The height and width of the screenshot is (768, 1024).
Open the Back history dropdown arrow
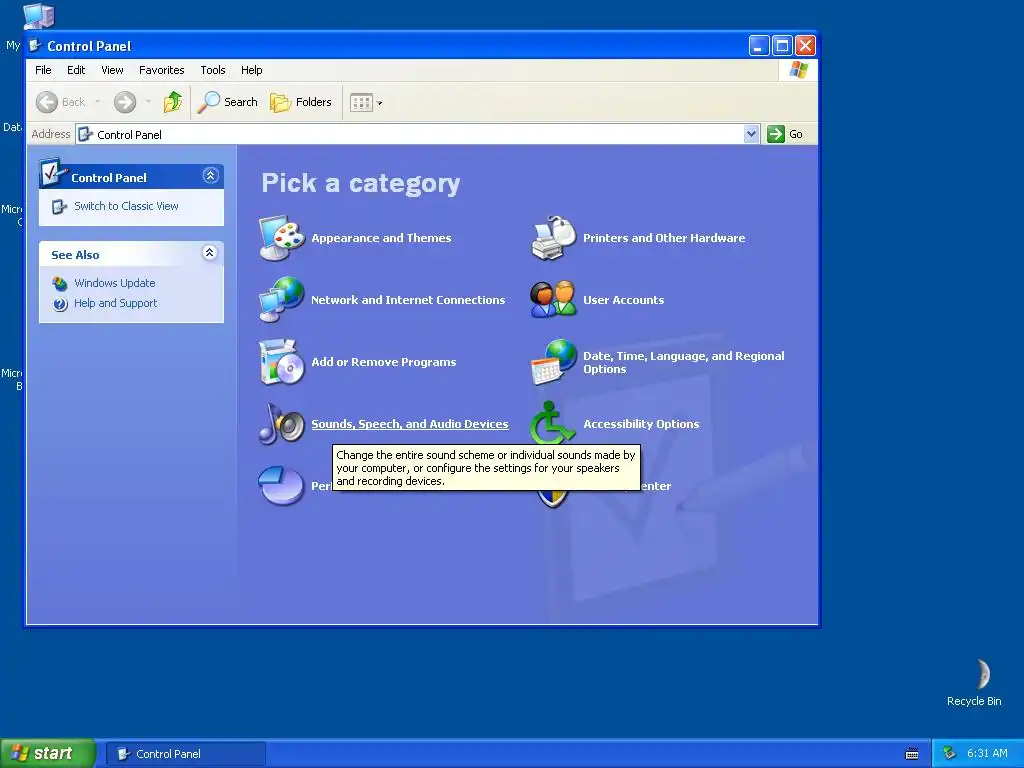pyautogui.click(x=98, y=102)
